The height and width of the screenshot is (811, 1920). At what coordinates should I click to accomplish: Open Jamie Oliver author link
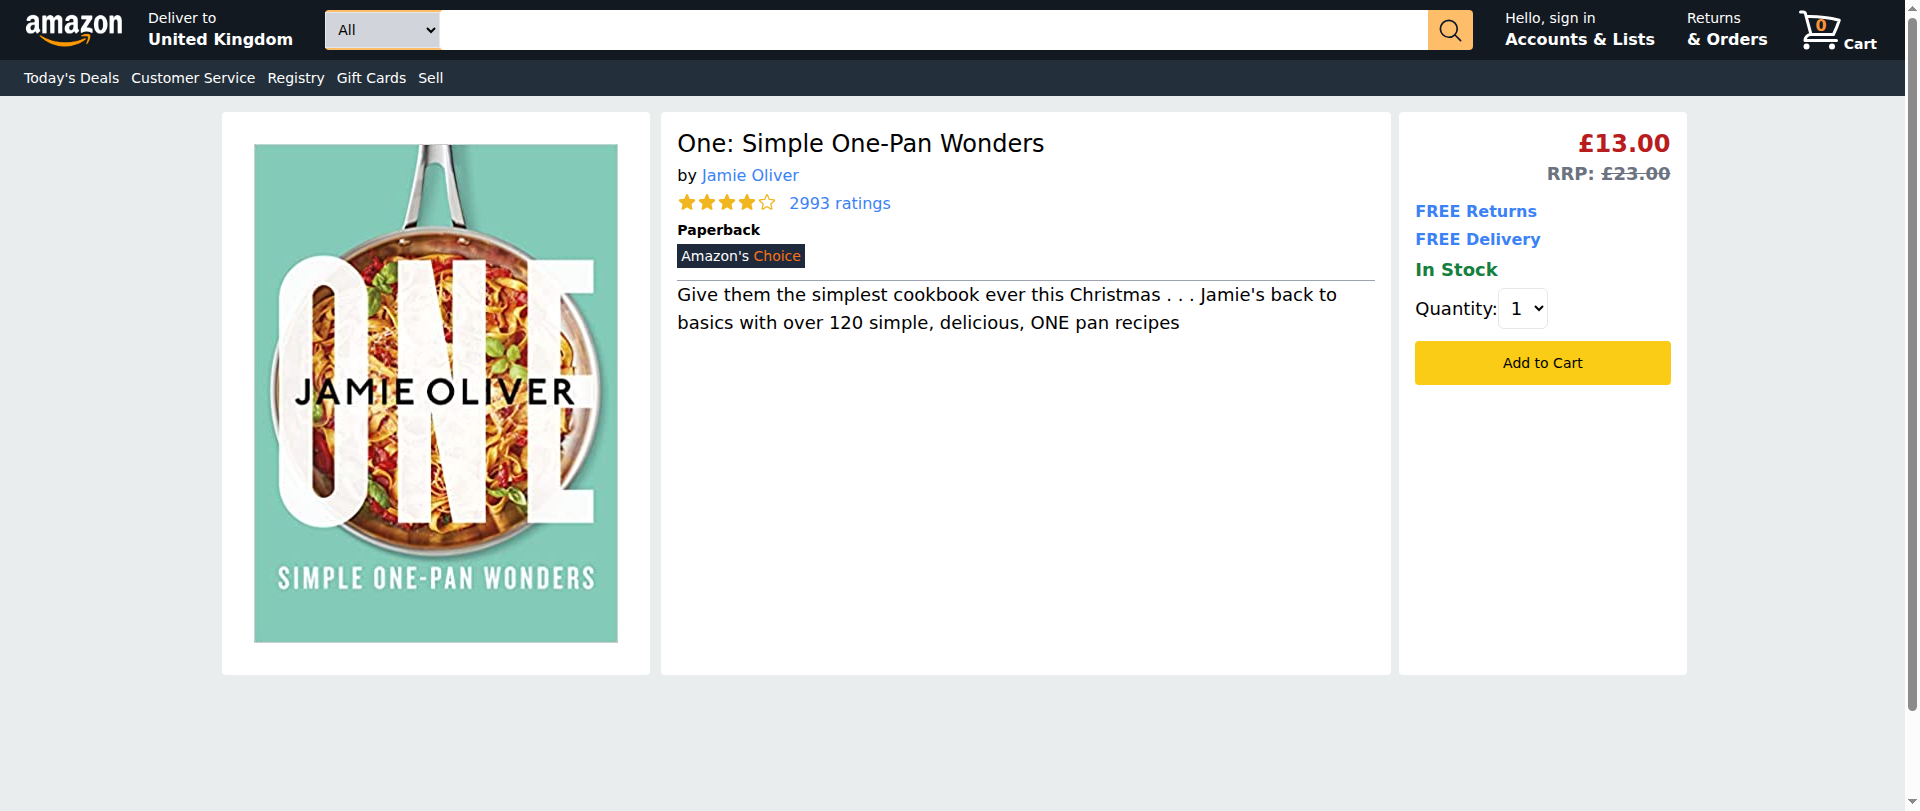pos(750,175)
